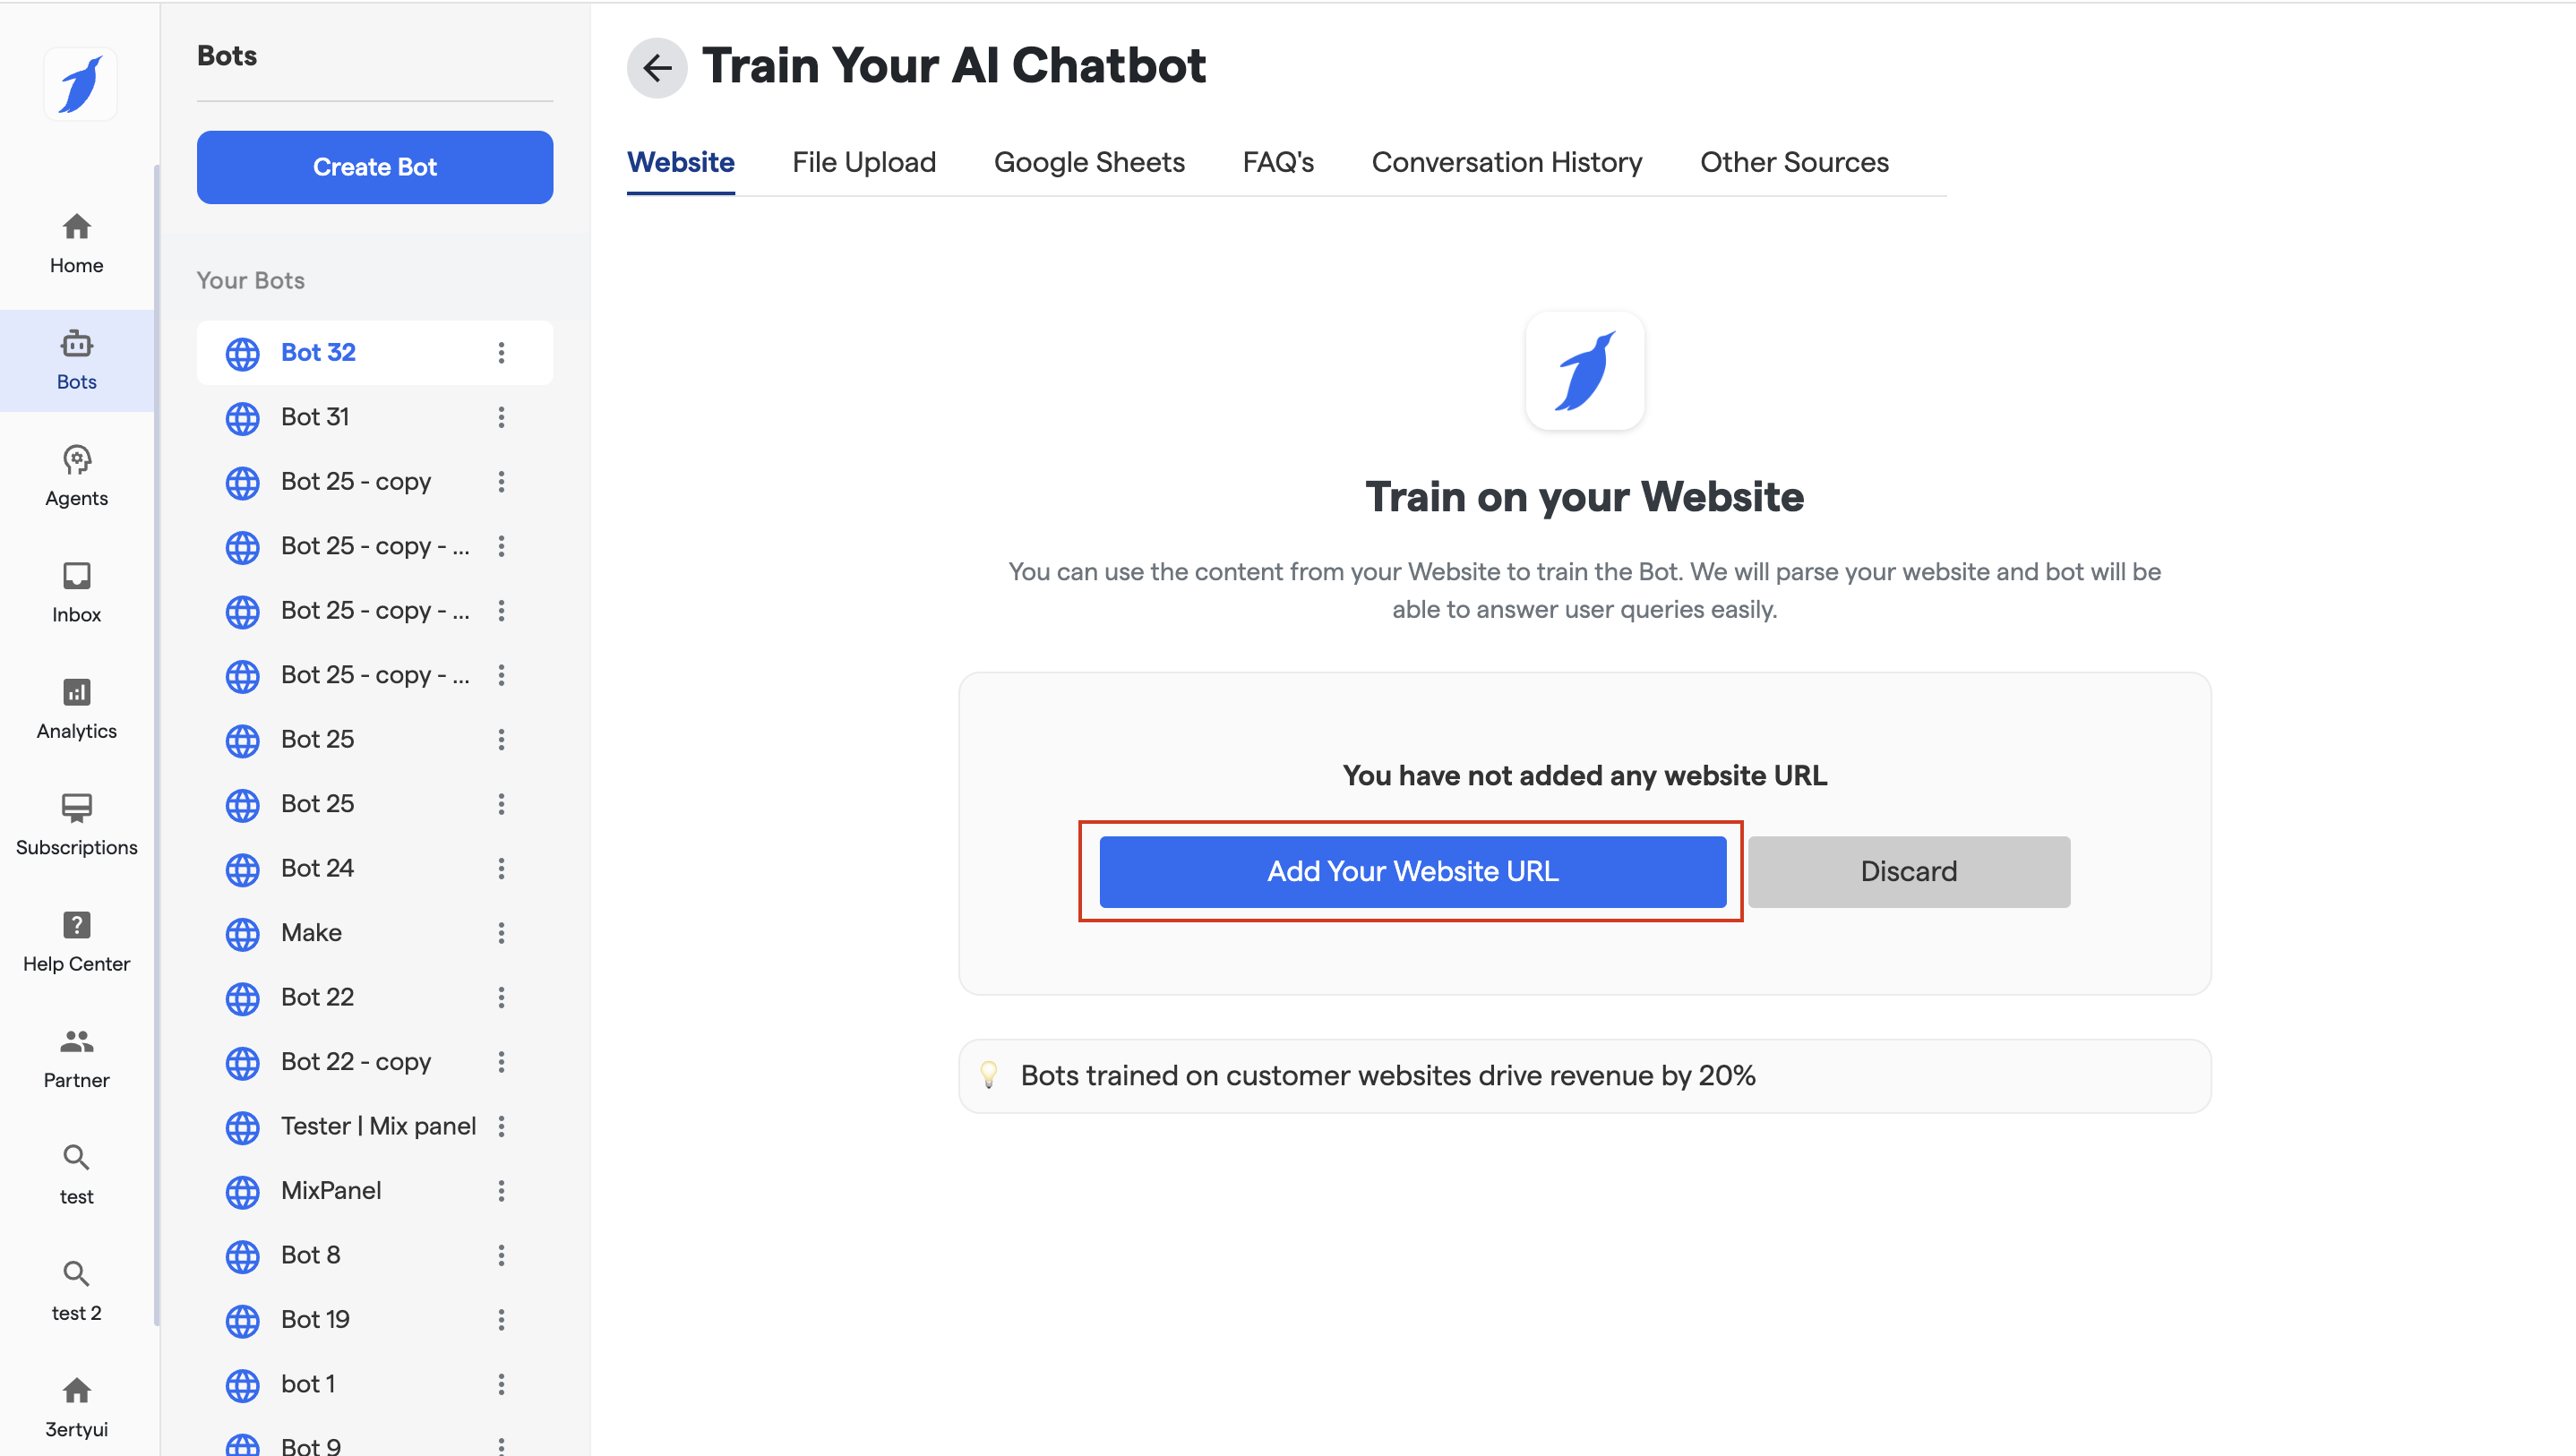Go to the Partner section
Image resolution: width=2576 pixels, height=1456 pixels.
[76, 1058]
